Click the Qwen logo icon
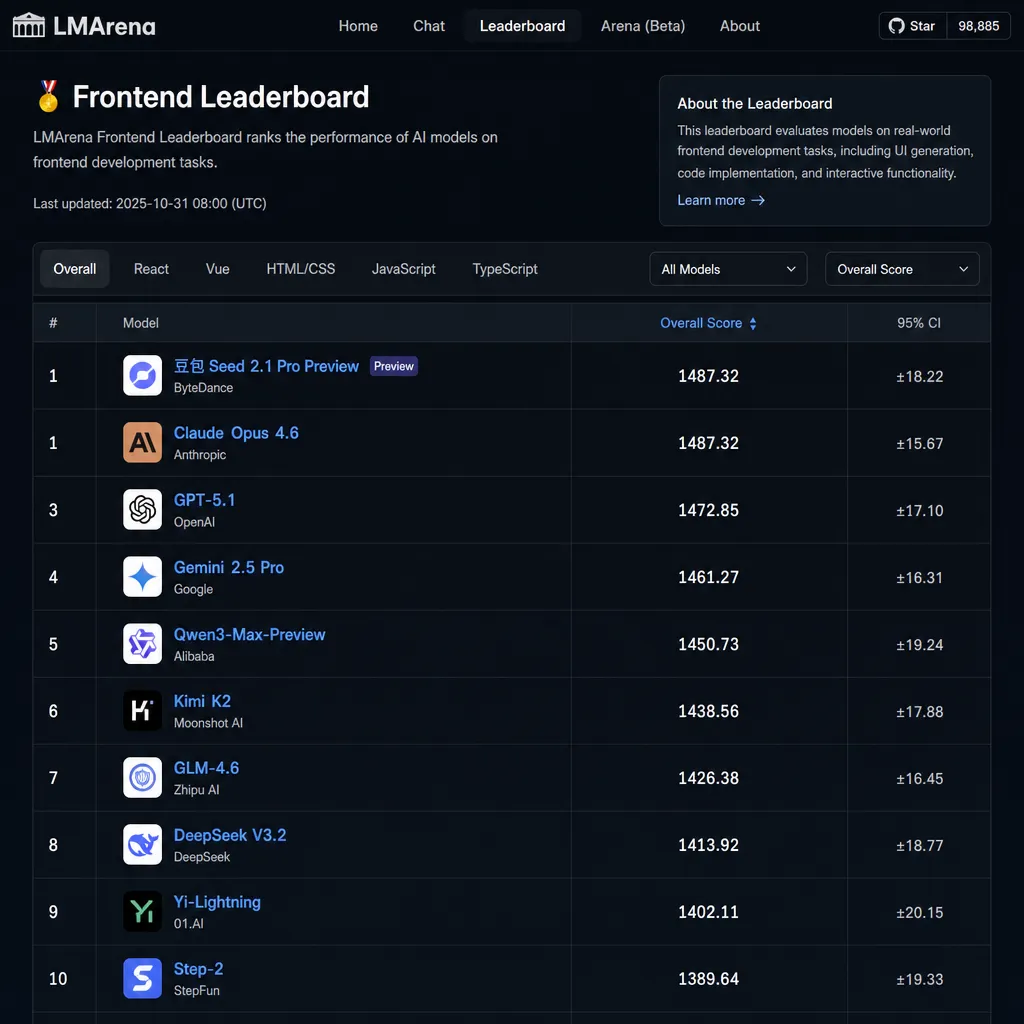Image resolution: width=1024 pixels, height=1024 pixels. click(x=142, y=643)
